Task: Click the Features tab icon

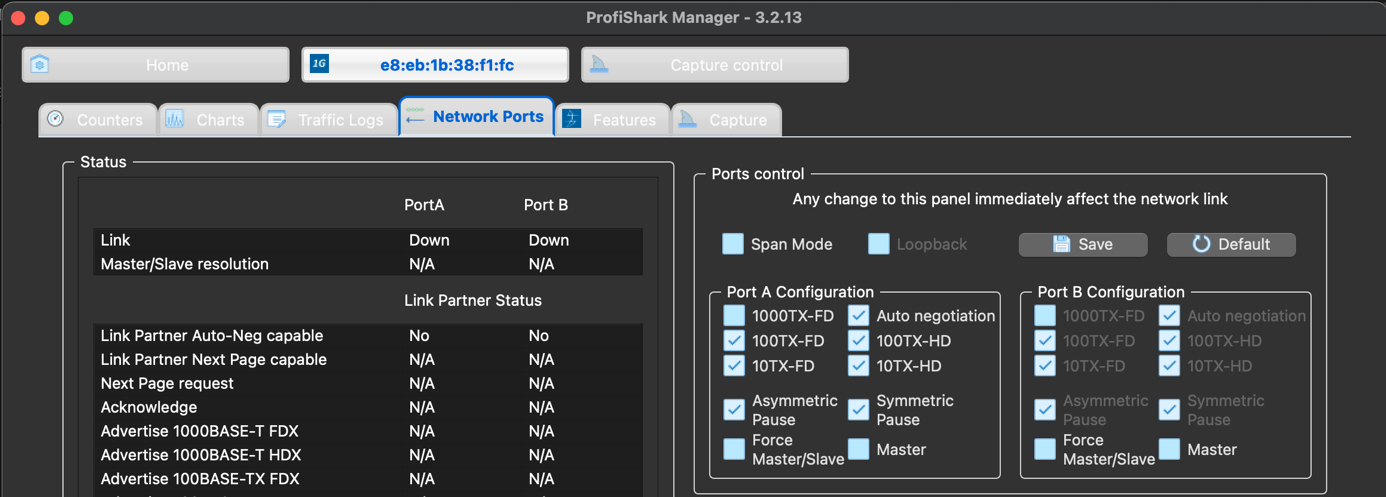Action: point(572,119)
